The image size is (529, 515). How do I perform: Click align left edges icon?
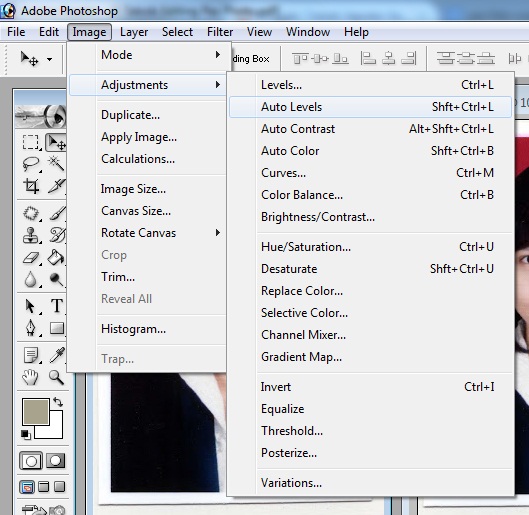368,58
